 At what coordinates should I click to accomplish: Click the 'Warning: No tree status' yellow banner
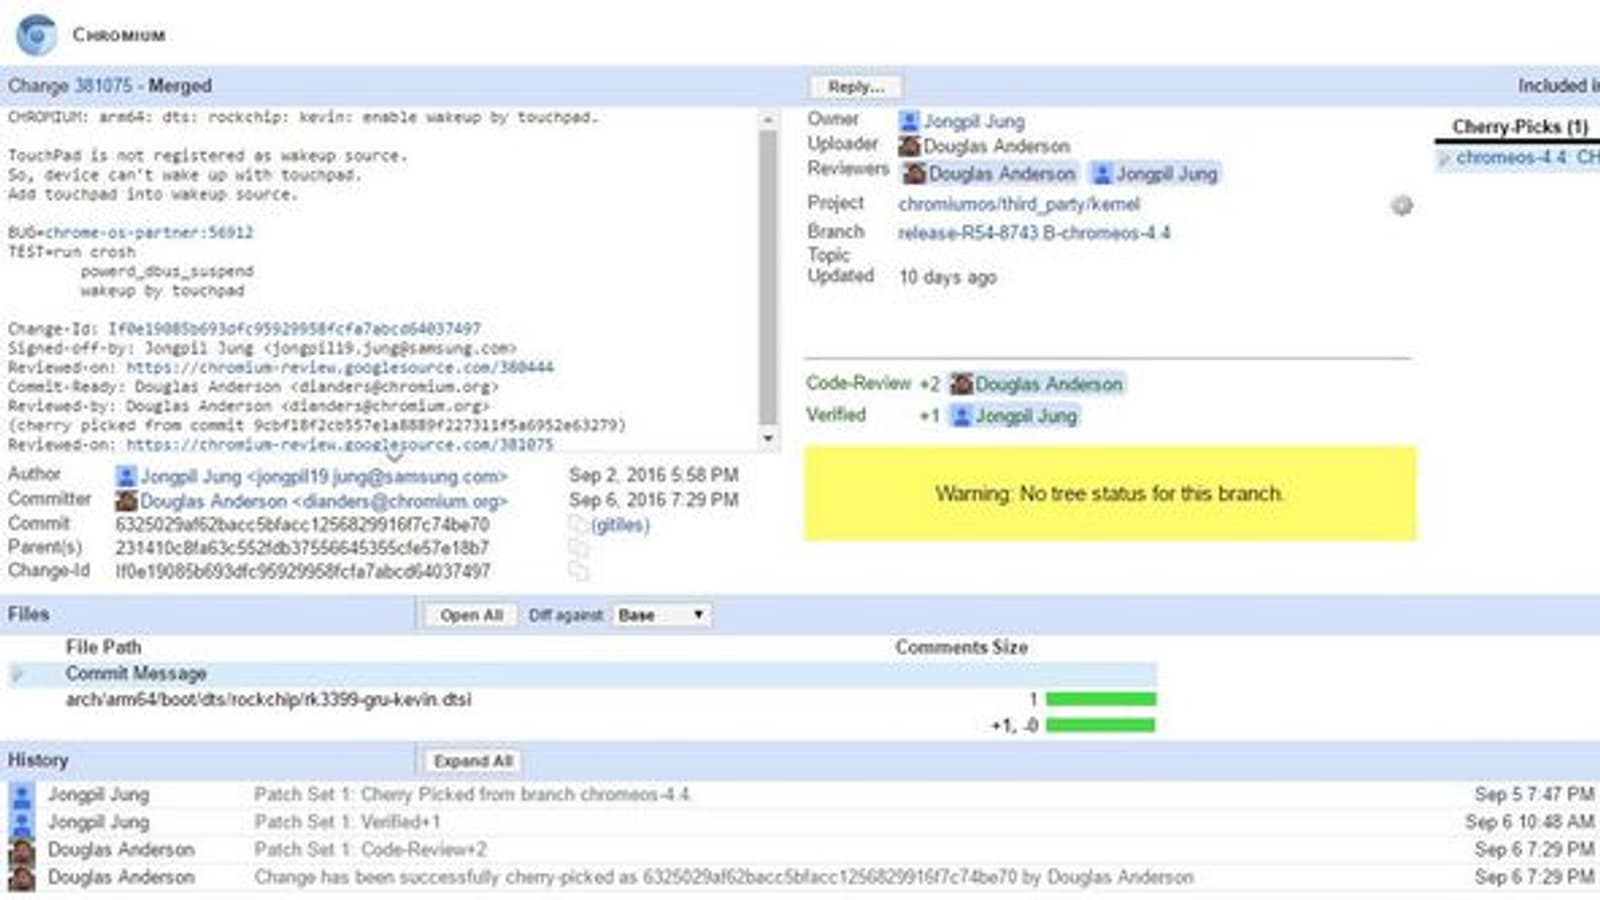coord(1110,493)
